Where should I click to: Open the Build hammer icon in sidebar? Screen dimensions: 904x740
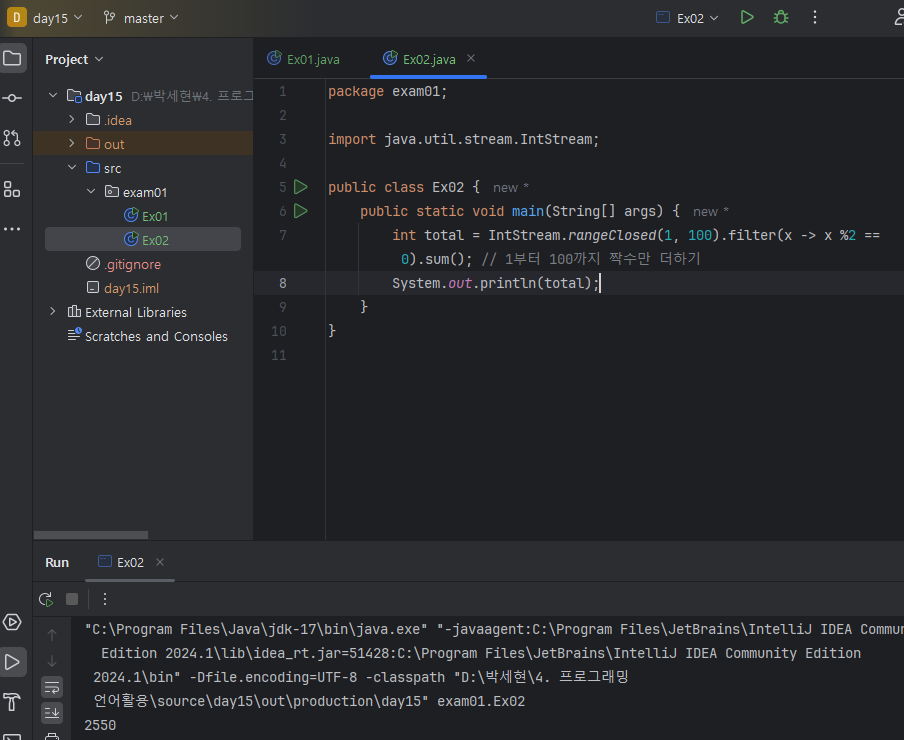click(12, 701)
